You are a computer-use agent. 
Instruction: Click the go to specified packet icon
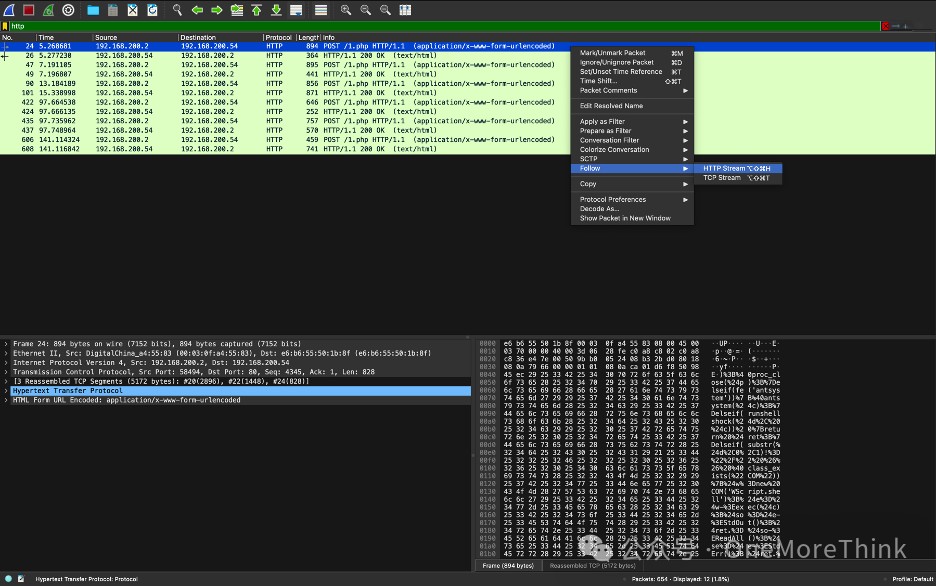(x=237, y=10)
